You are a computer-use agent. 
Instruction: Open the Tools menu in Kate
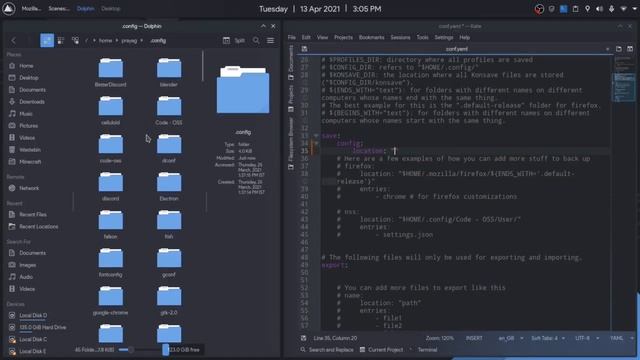(422, 38)
